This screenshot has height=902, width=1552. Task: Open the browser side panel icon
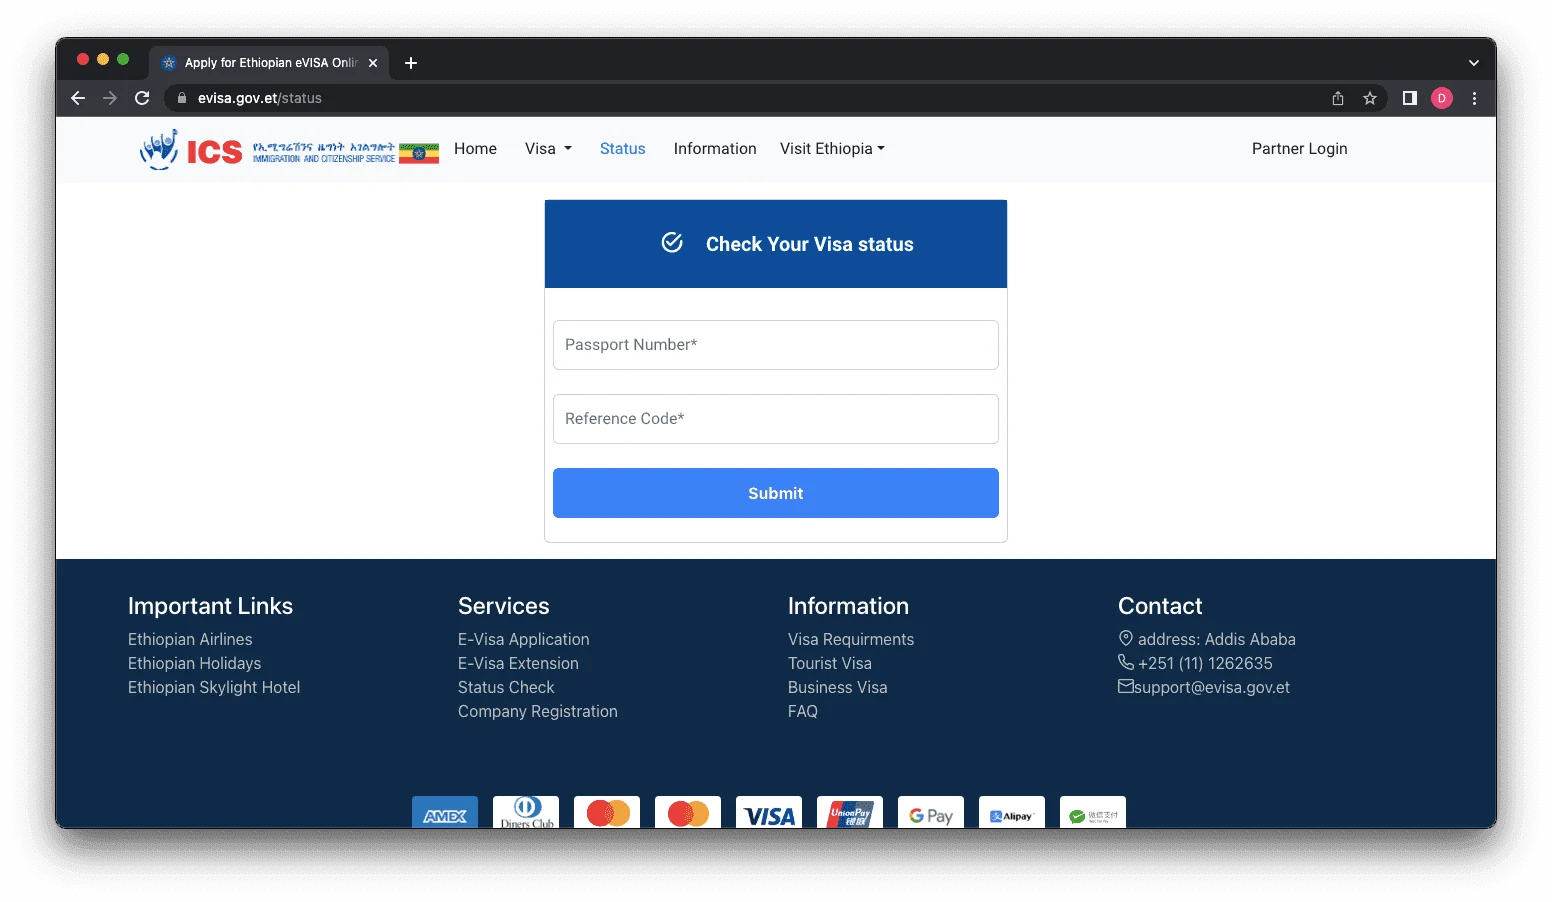[x=1410, y=98]
